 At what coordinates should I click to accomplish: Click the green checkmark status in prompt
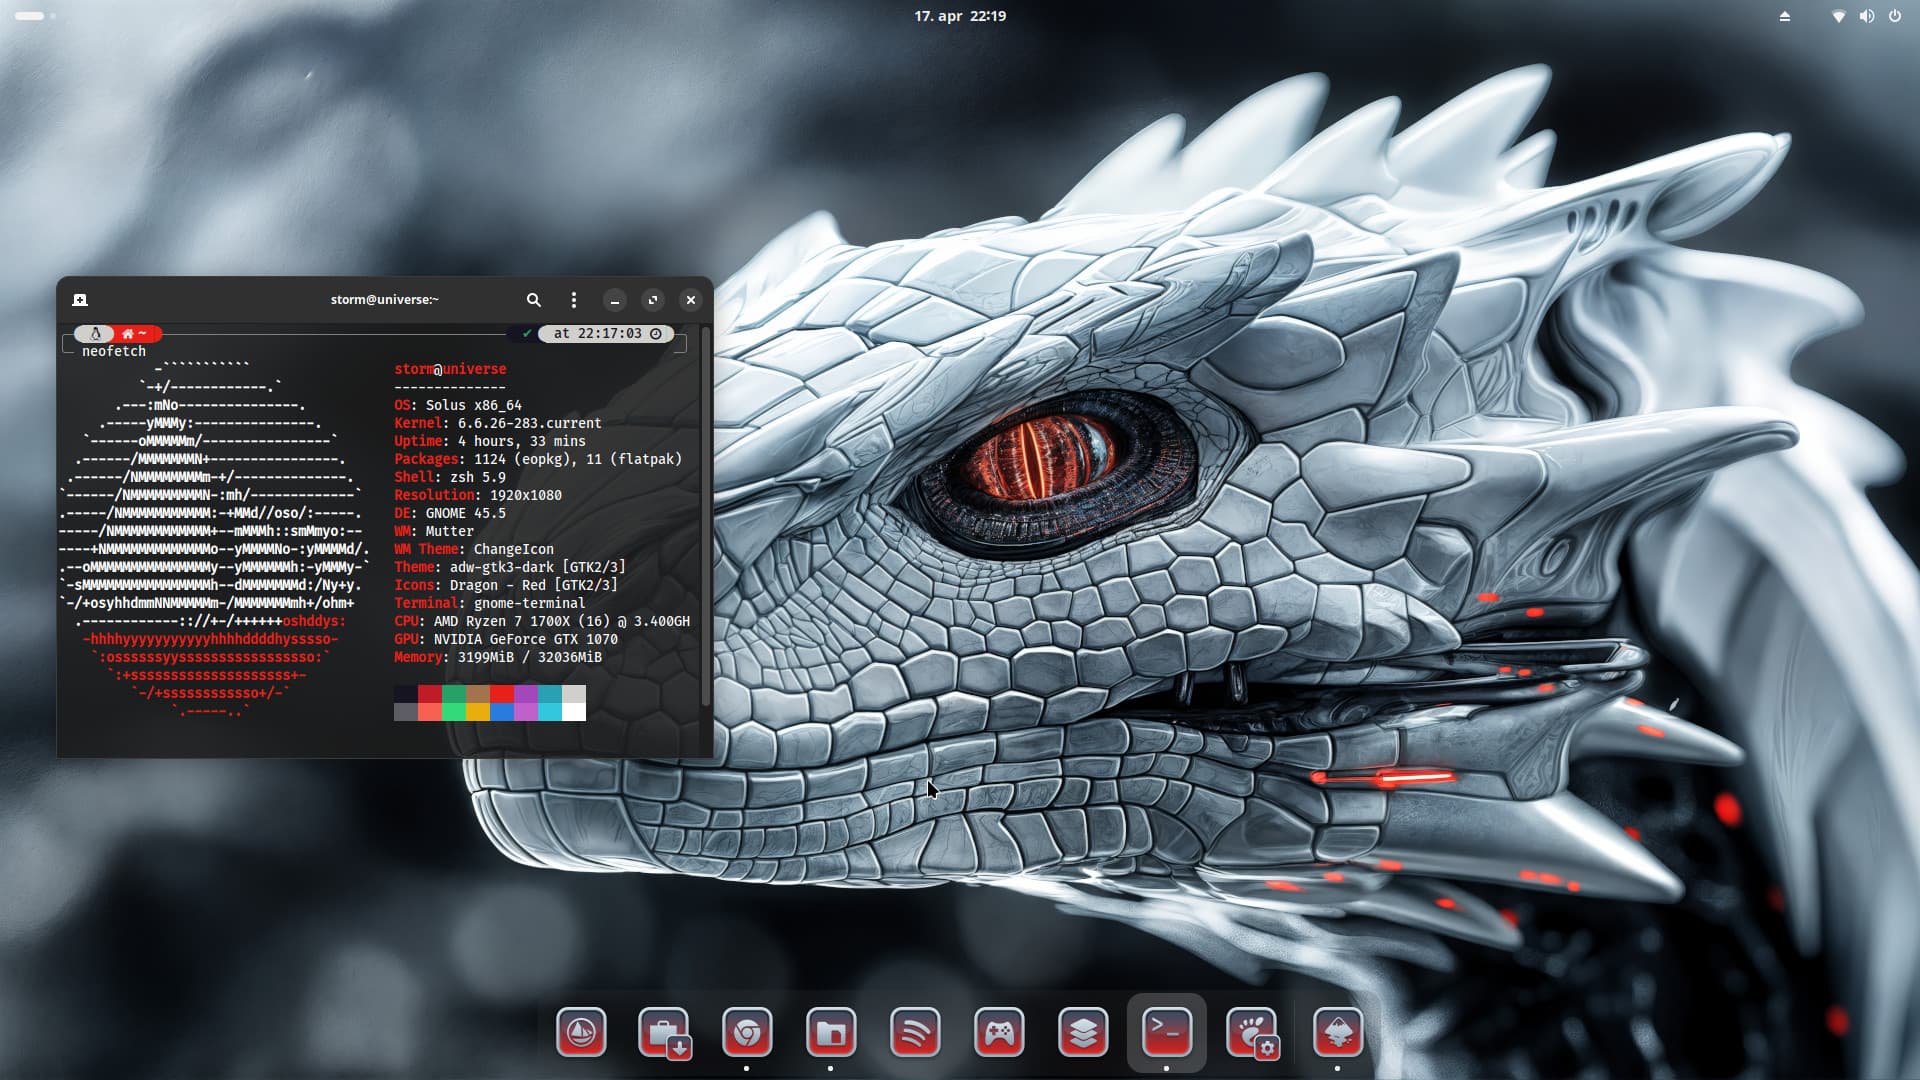(x=527, y=334)
